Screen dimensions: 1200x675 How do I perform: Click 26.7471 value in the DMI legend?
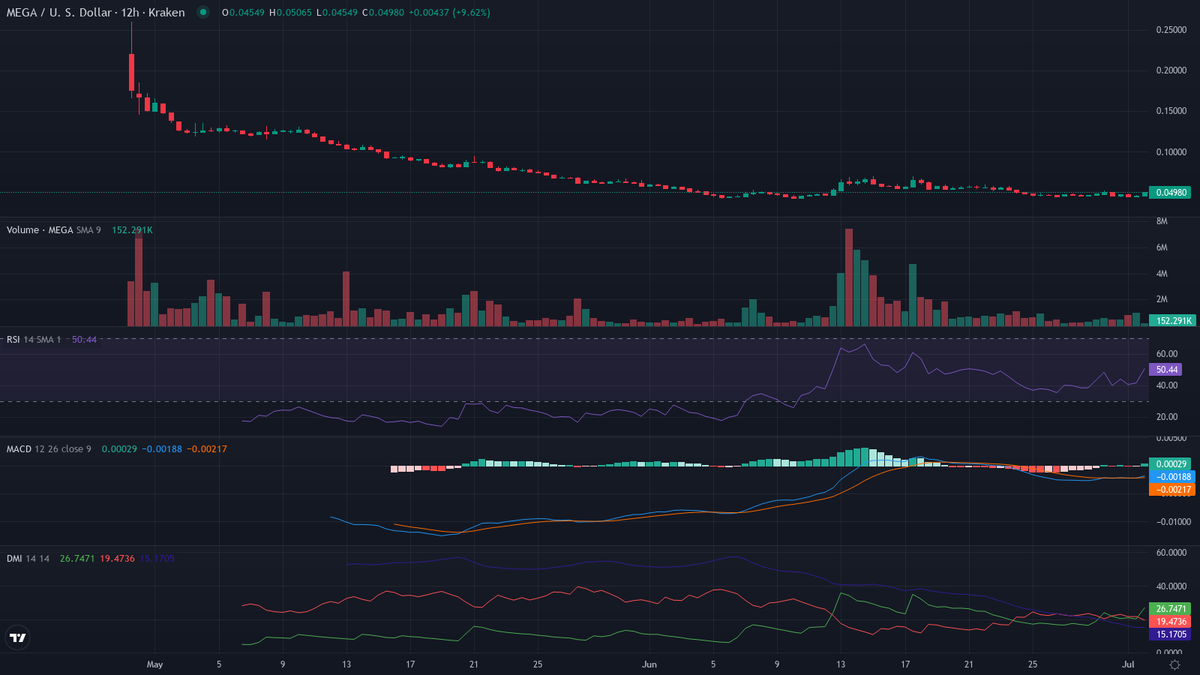pos(78,558)
